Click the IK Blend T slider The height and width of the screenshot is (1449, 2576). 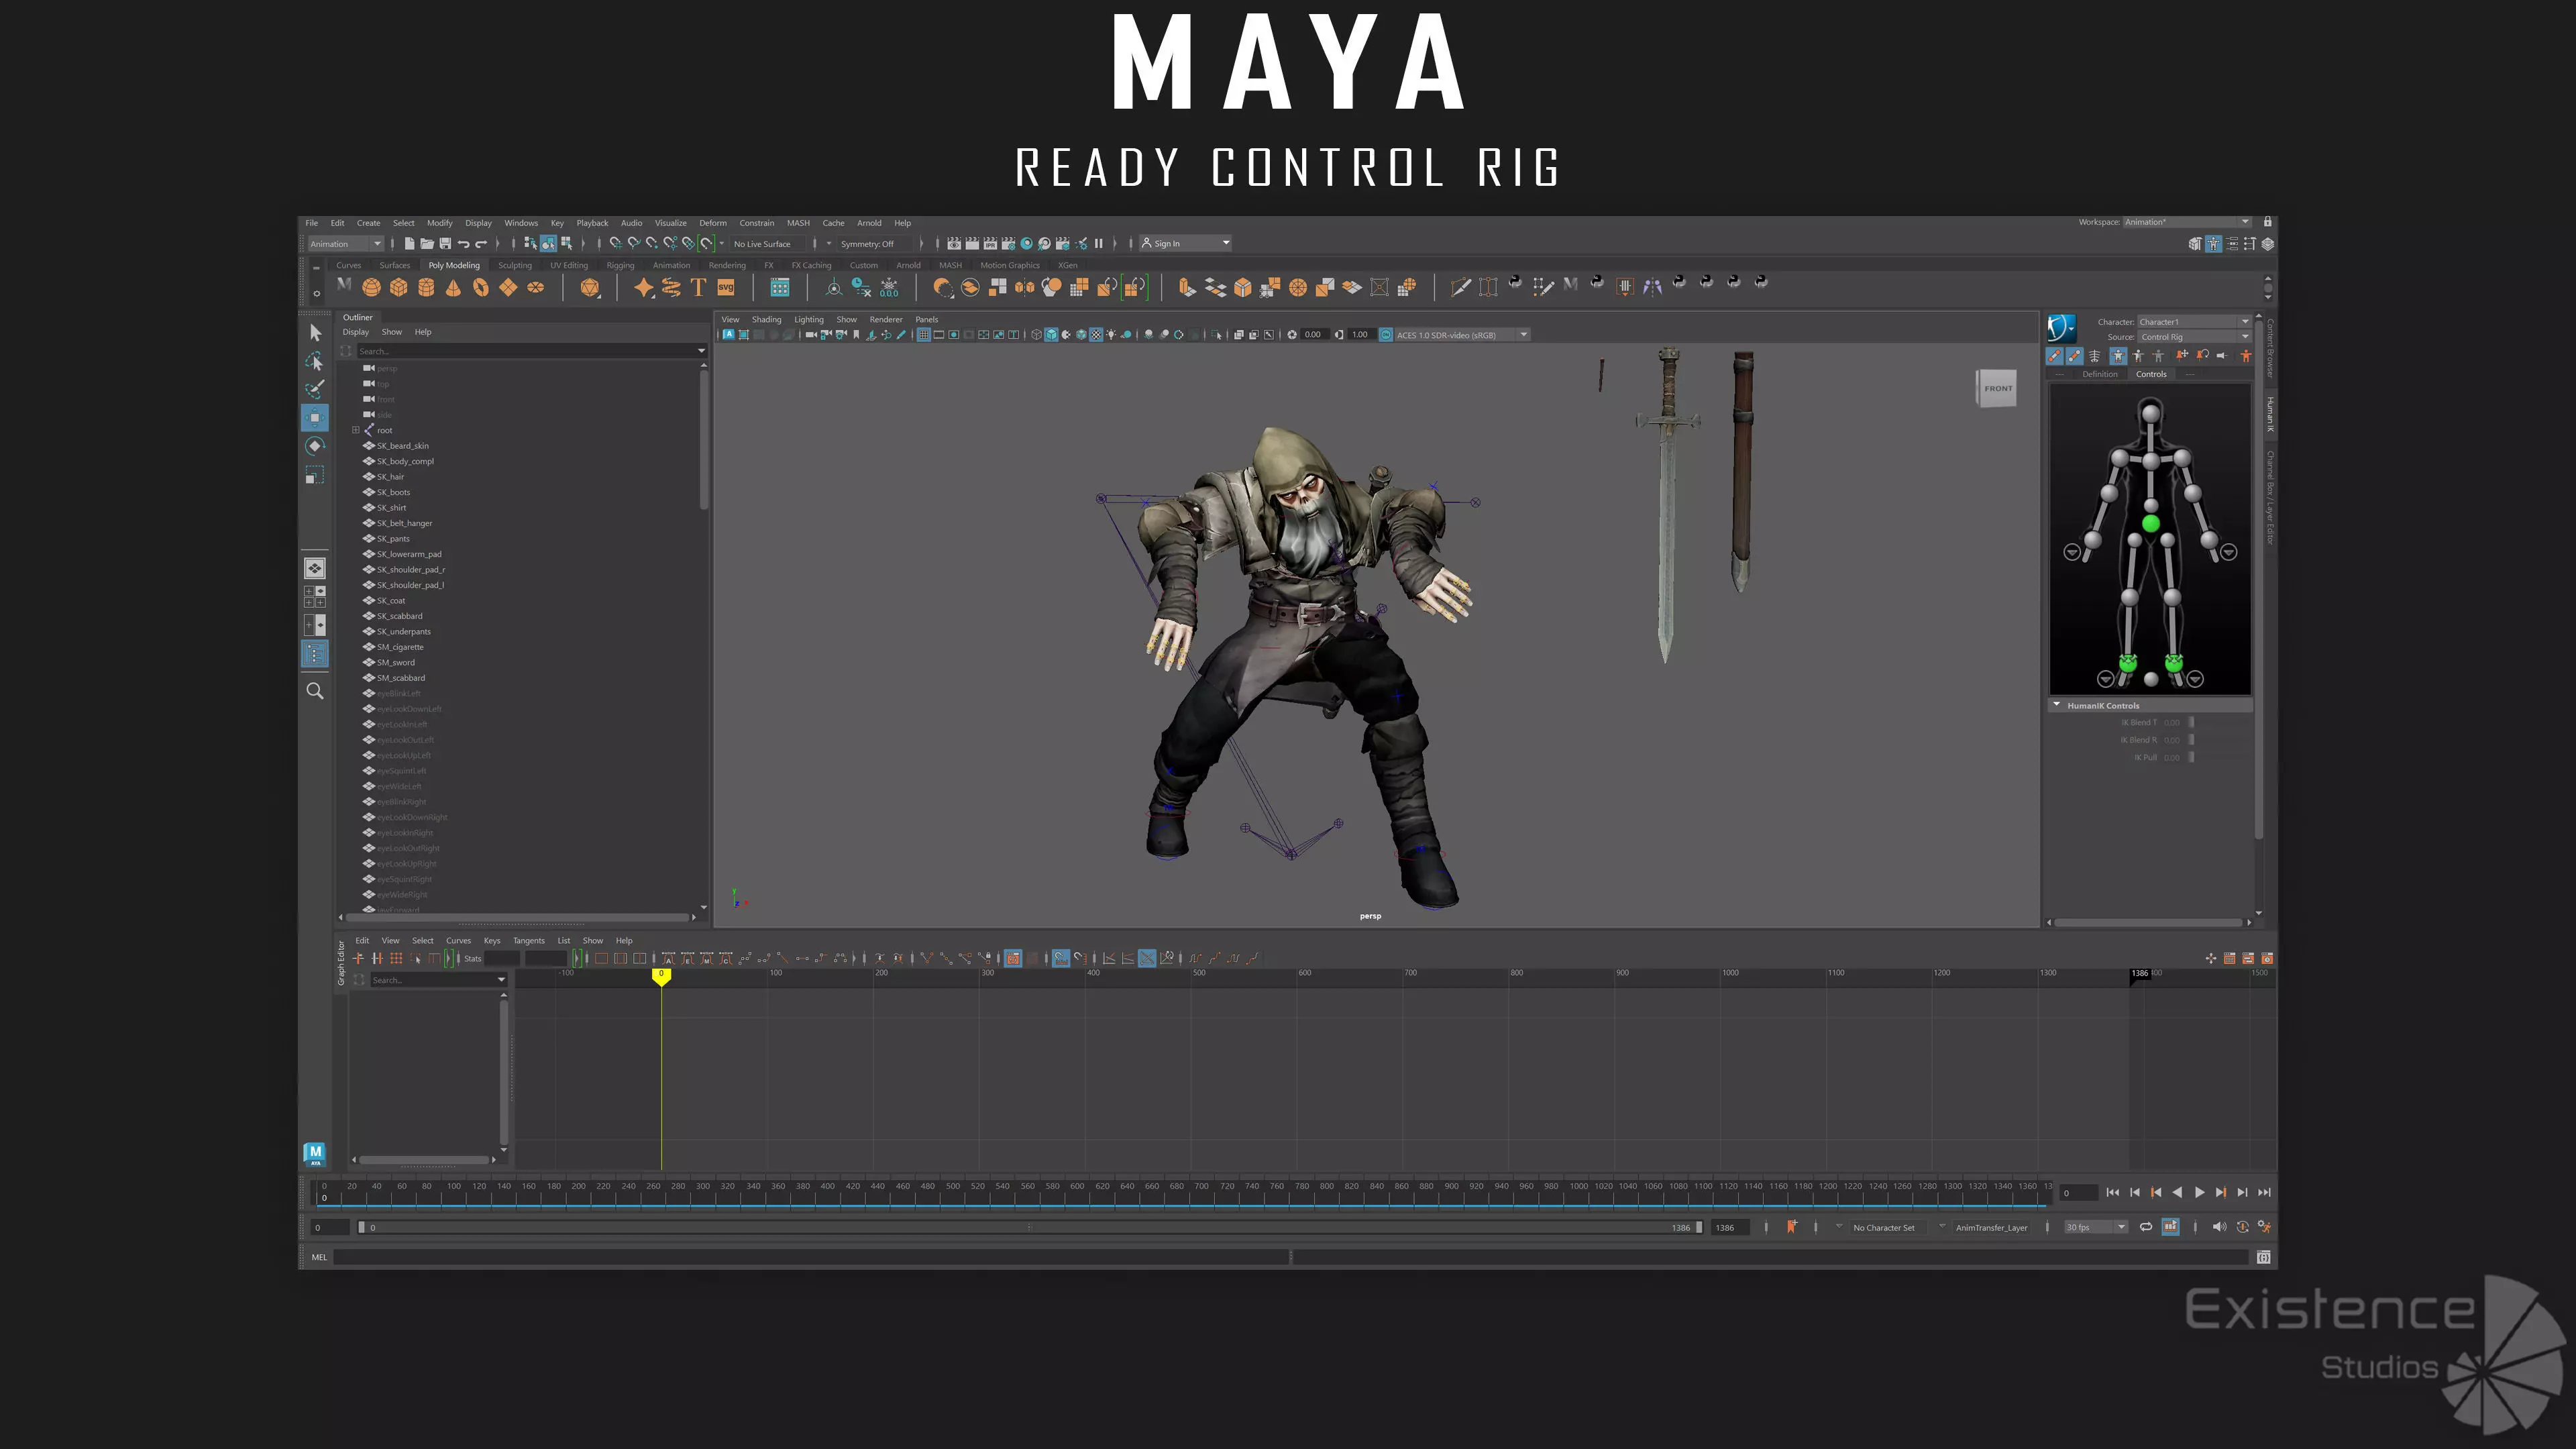click(x=2191, y=722)
